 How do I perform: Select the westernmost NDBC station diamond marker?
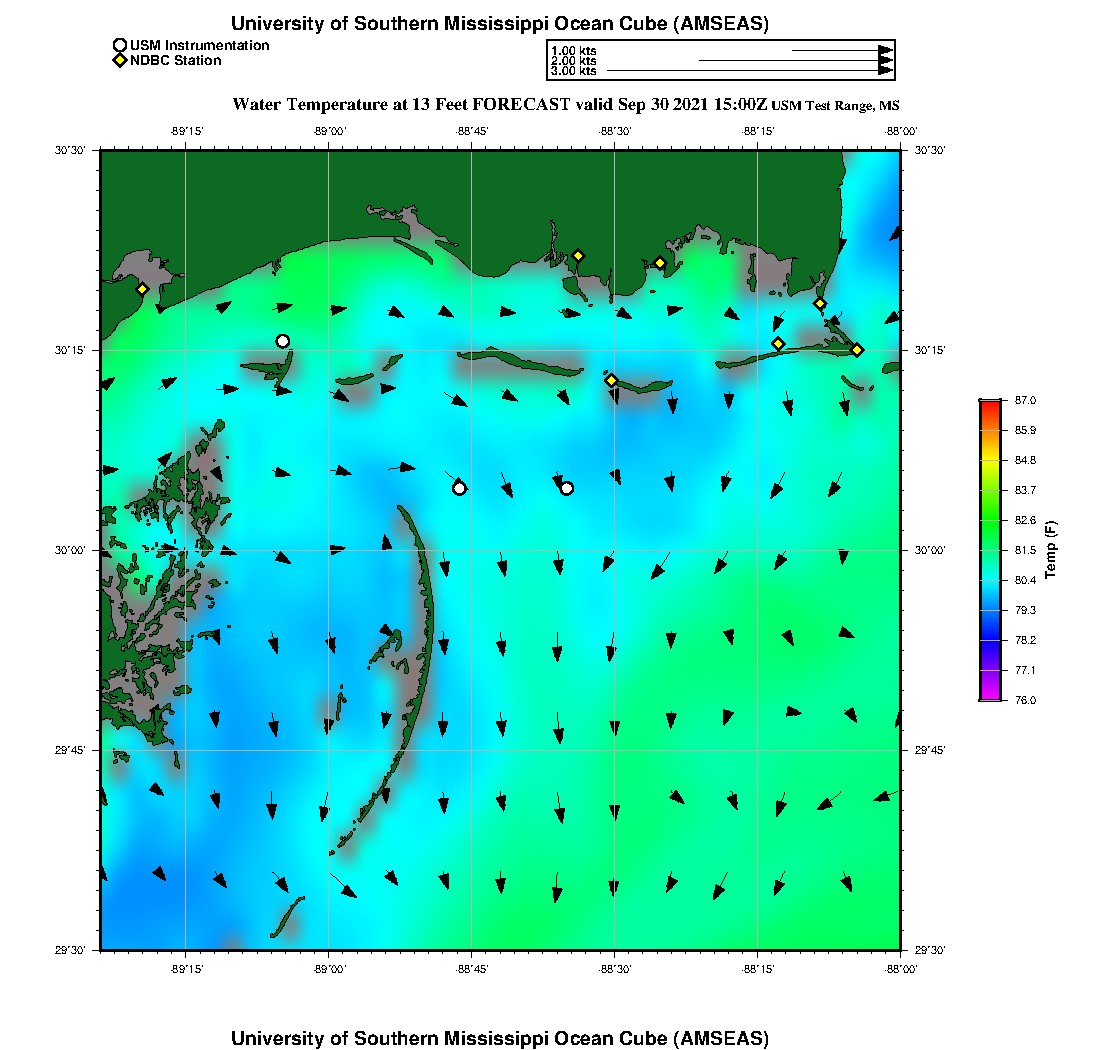pyautogui.click(x=142, y=289)
